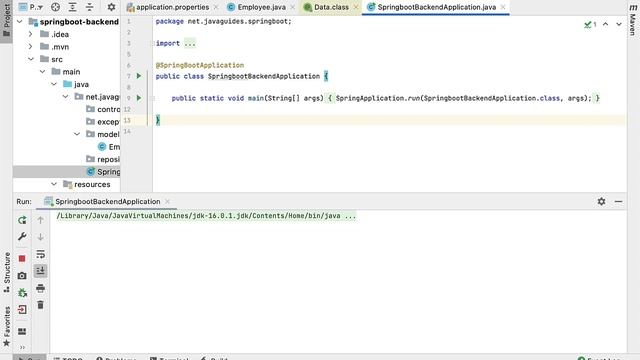Screen dimensions: 640x360
Task: Go to next highlighted problem arrow
Action: coord(619,24)
